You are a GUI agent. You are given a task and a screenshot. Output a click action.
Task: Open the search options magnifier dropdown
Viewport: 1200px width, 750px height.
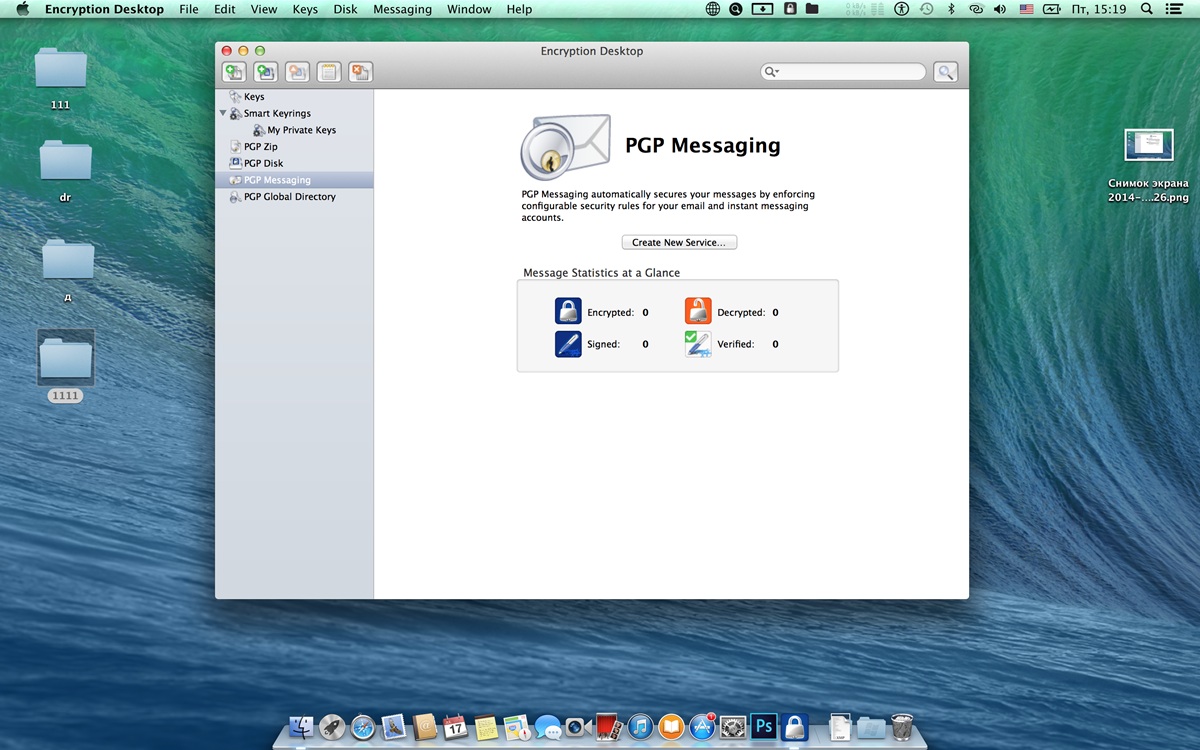pos(771,72)
